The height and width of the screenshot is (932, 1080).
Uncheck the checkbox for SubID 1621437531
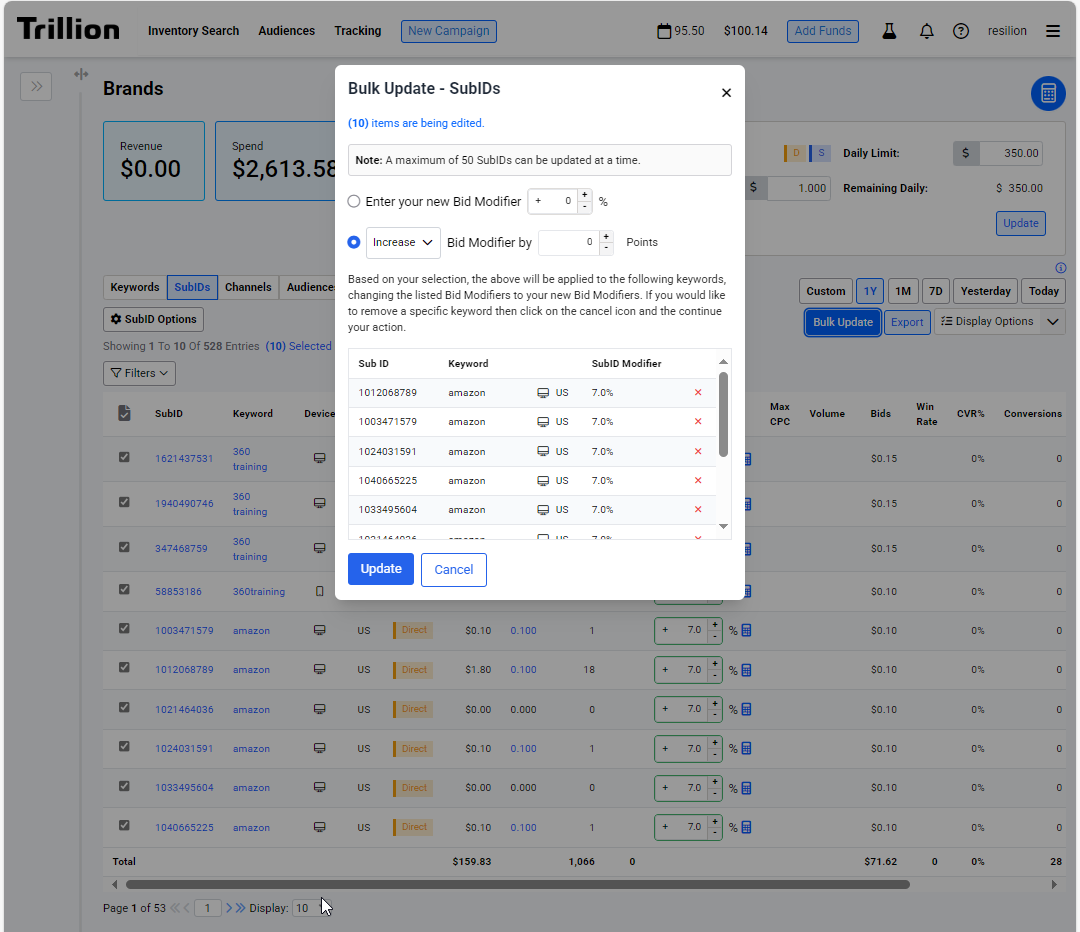pos(124,457)
